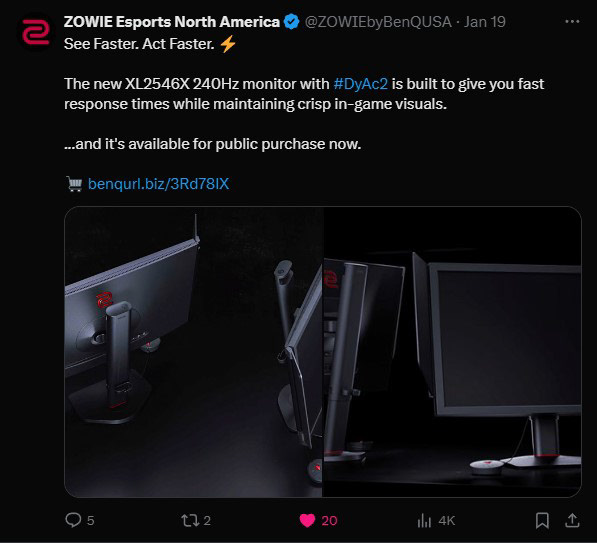Click the repost count of 2

(207, 521)
